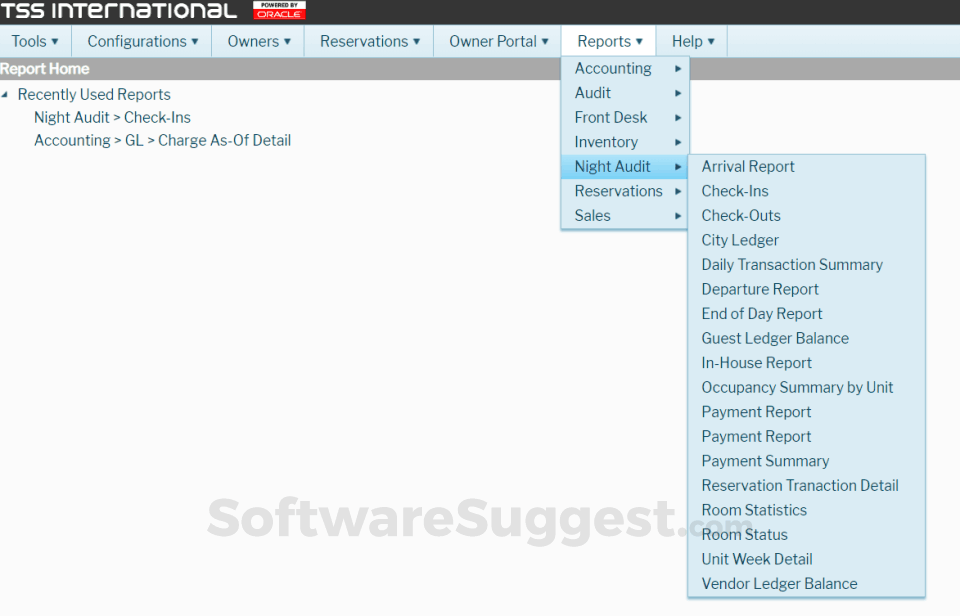Collapse the Recently Used Reports section

8,93
